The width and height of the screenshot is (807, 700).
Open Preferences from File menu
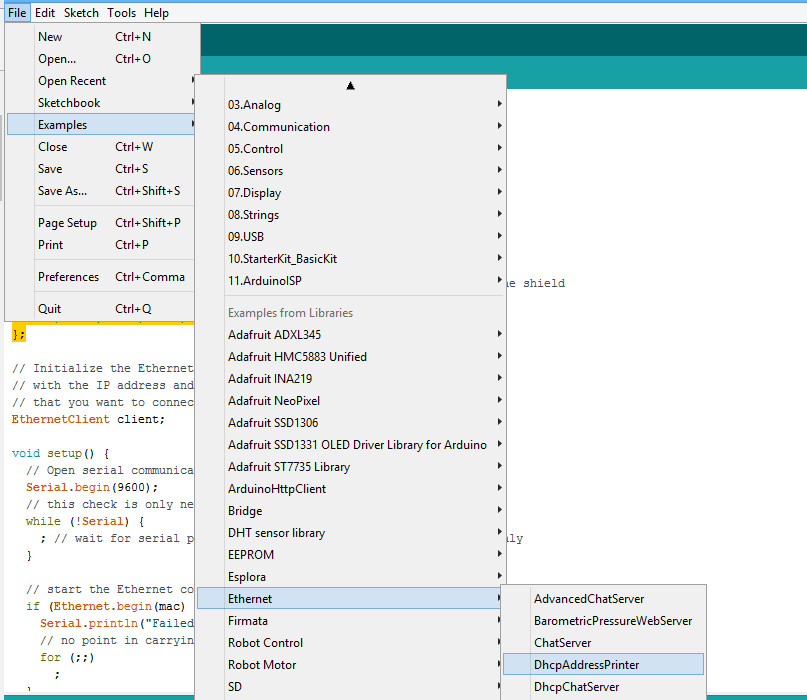pos(101,277)
